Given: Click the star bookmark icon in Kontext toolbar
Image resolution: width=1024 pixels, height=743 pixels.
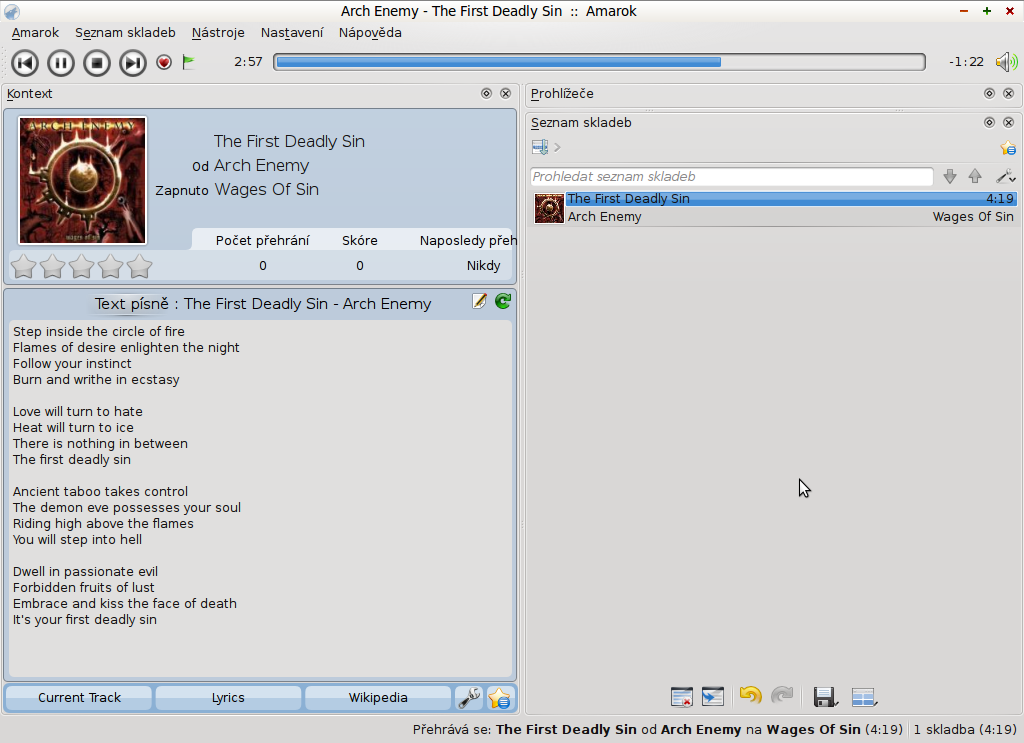Looking at the screenshot, I should pyautogui.click(x=500, y=698).
